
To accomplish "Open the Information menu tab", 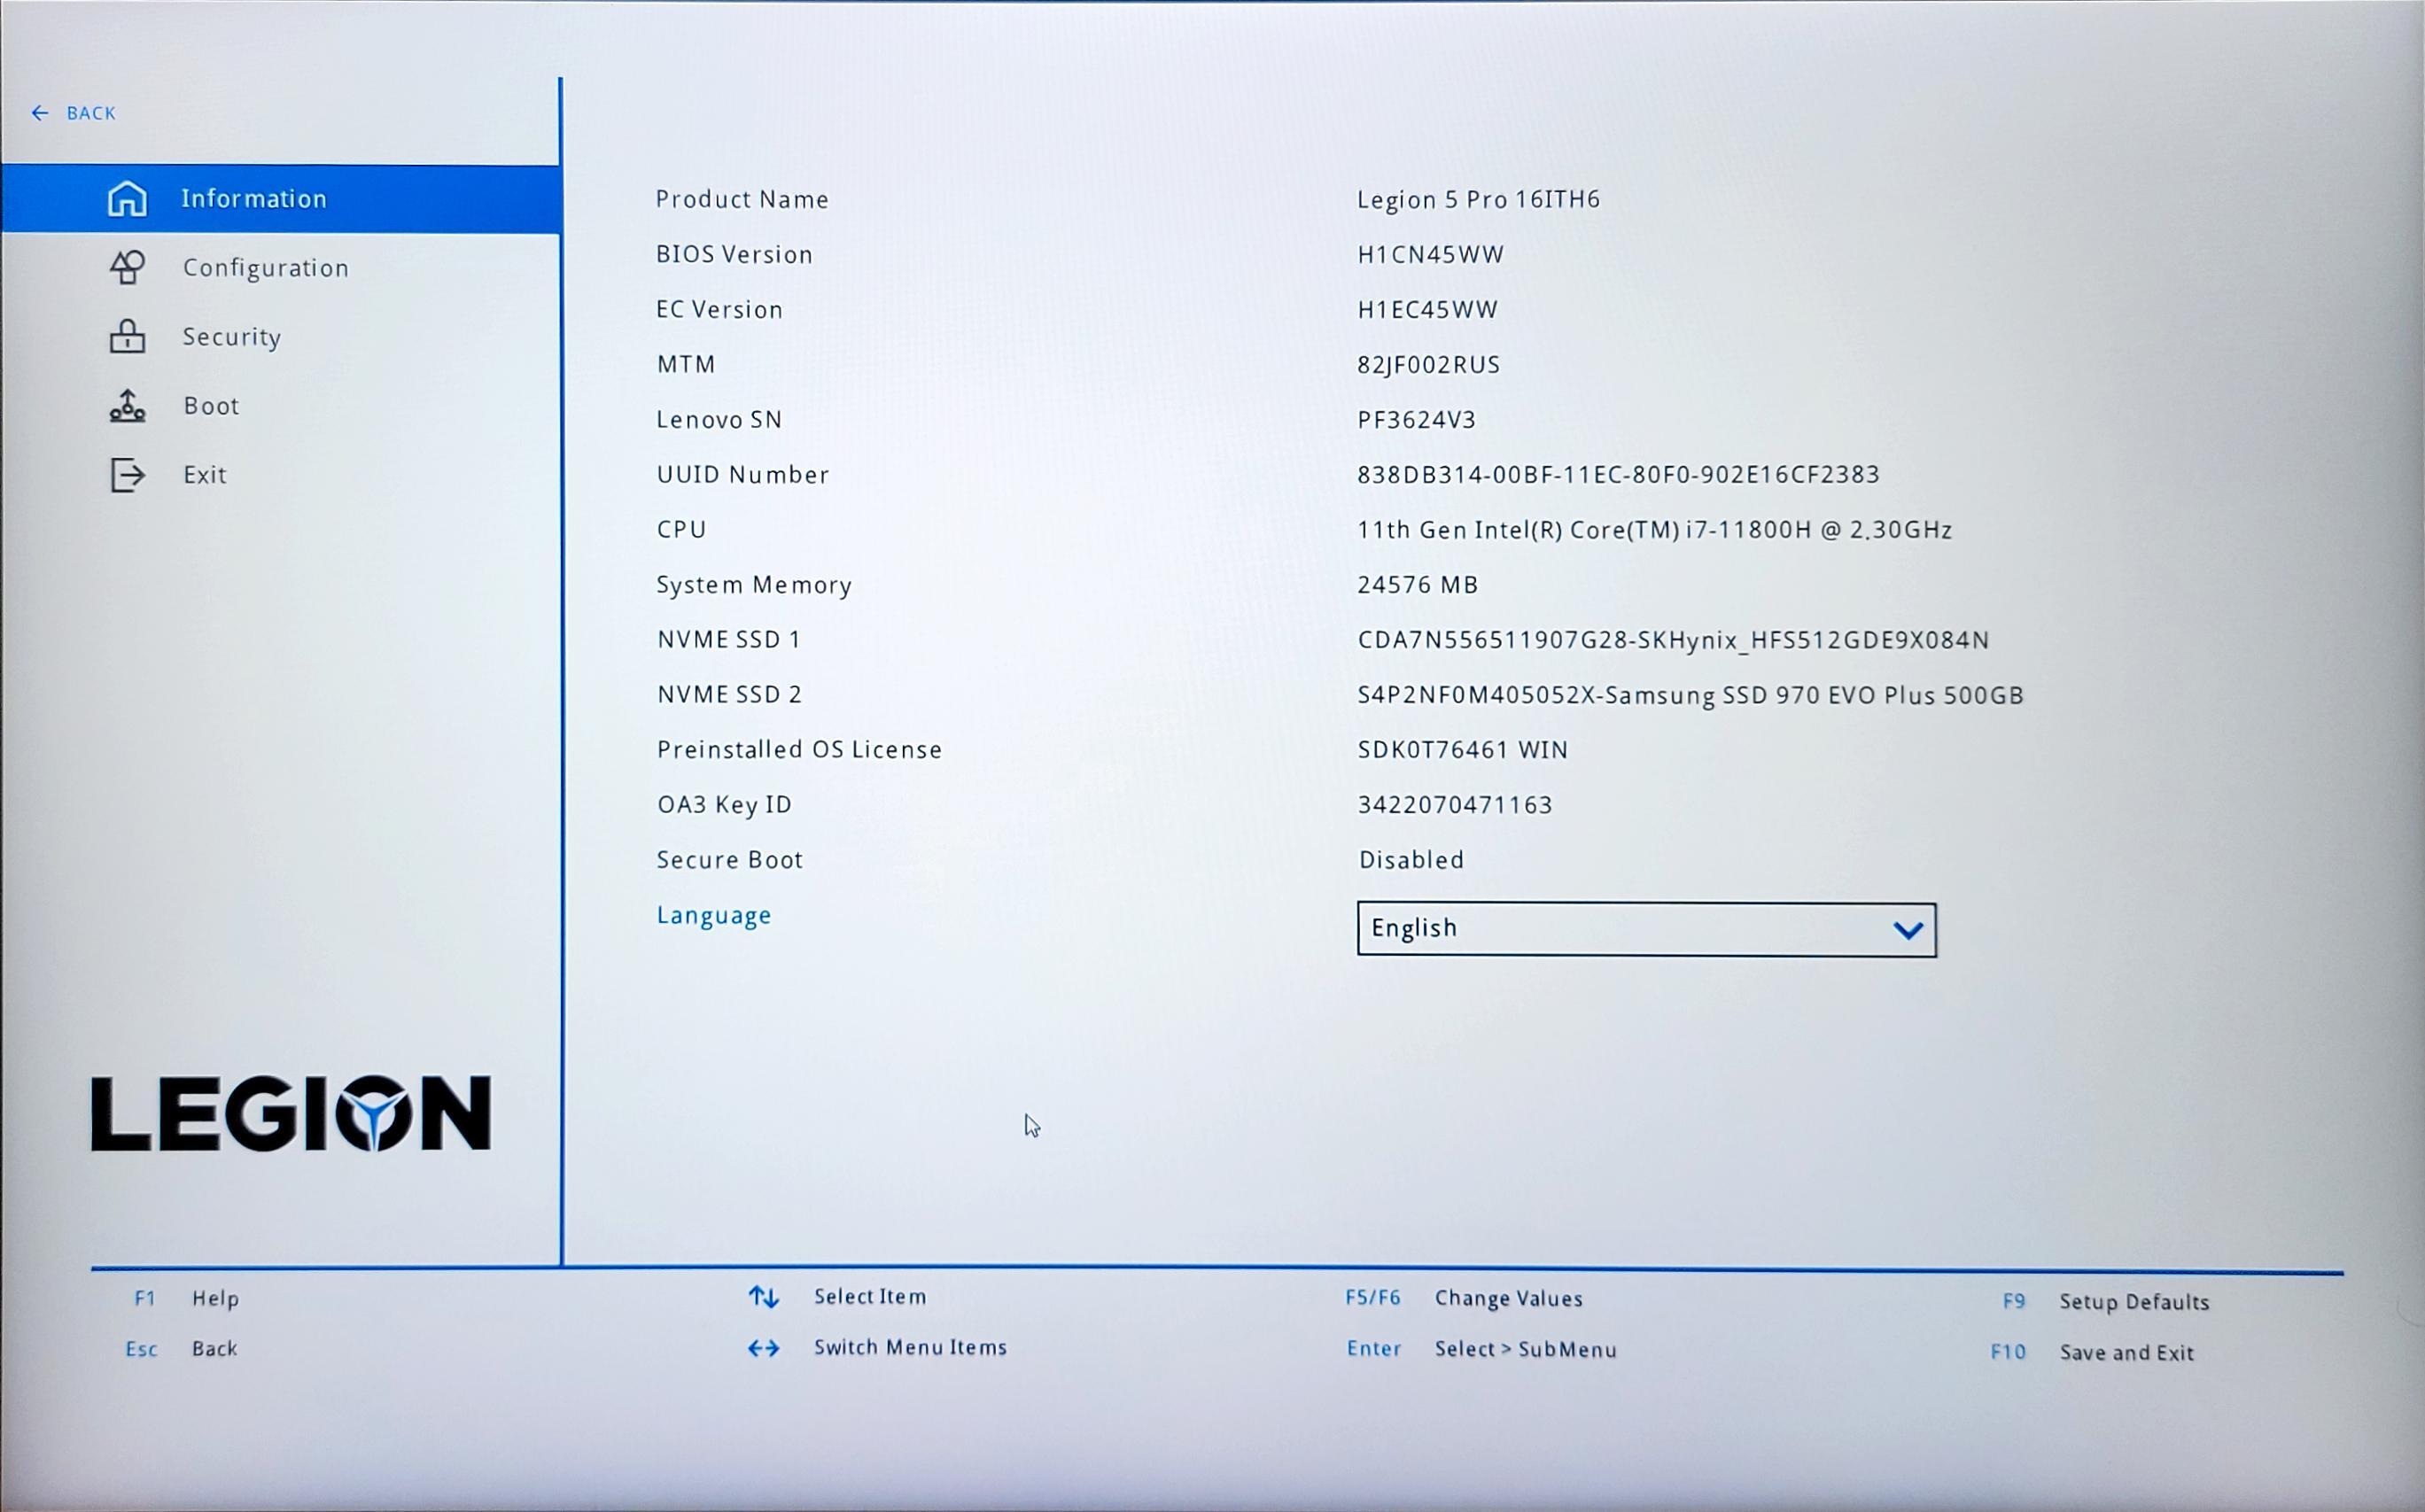I will 281,199.
